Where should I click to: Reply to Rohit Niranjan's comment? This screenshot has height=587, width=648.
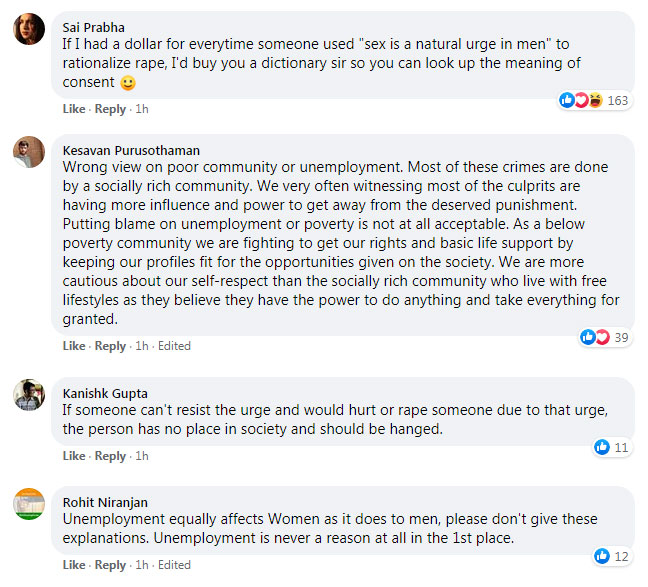(x=110, y=565)
